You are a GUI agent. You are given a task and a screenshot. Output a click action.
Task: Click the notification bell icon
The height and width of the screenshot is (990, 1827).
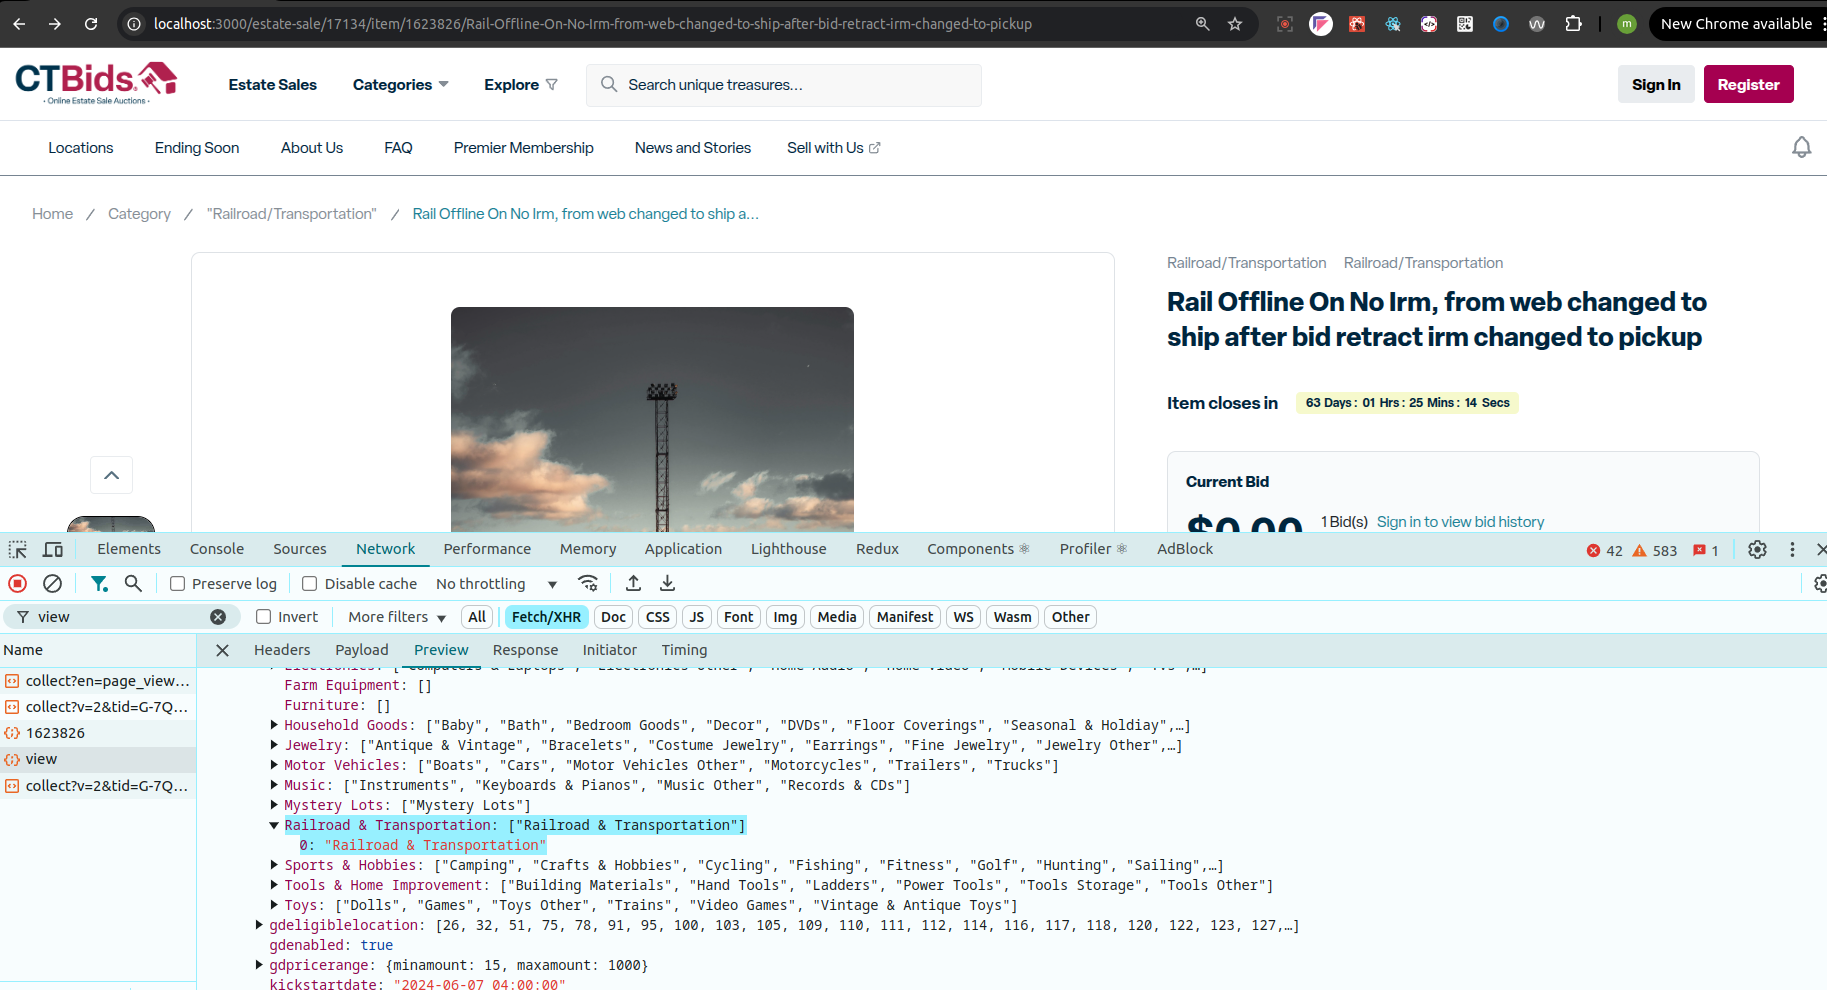1801,148
